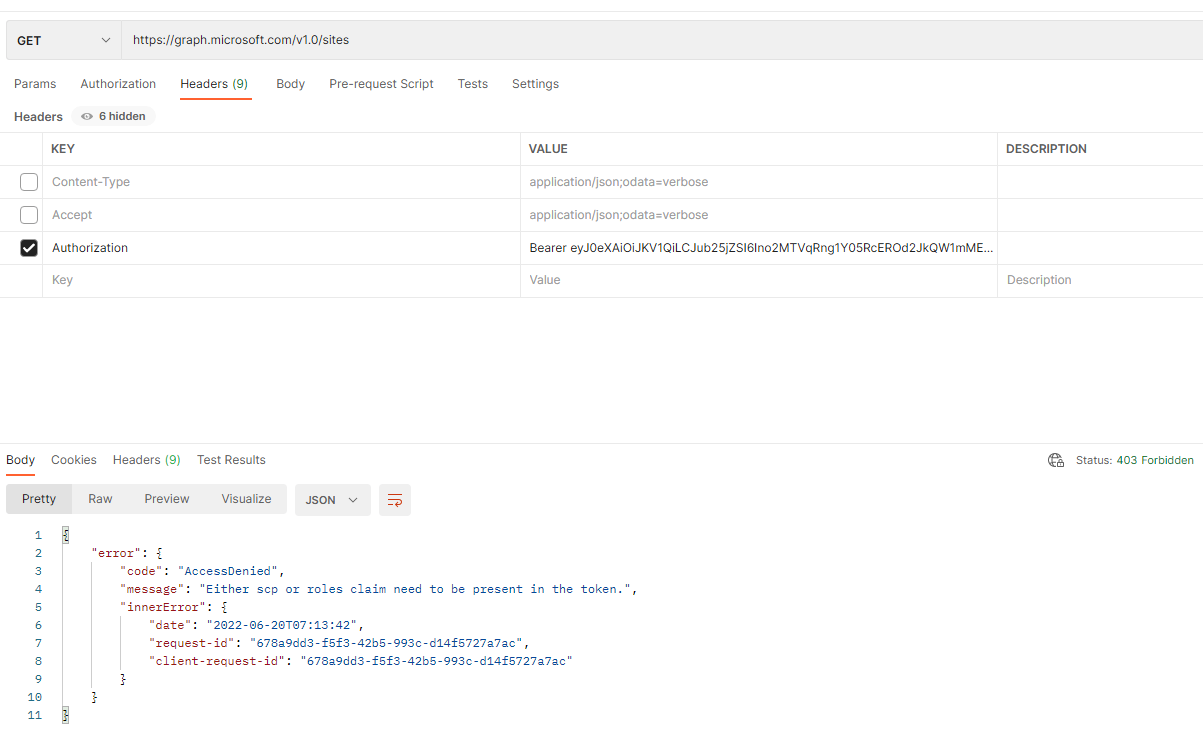Viewport: 1203px width, 742px height.
Task: Show the 6 hidden auto-generated headers
Action: (113, 116)
